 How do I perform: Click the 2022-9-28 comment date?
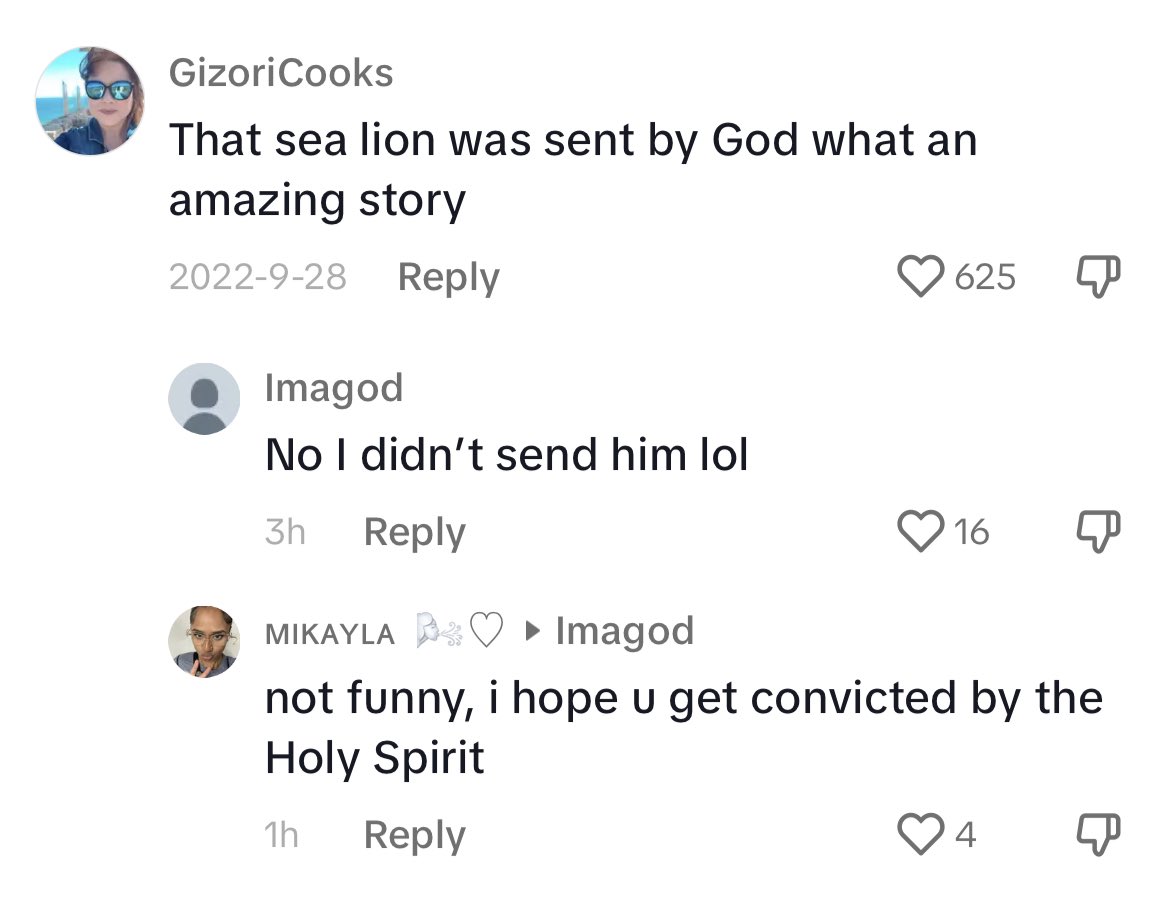(258, 277)
